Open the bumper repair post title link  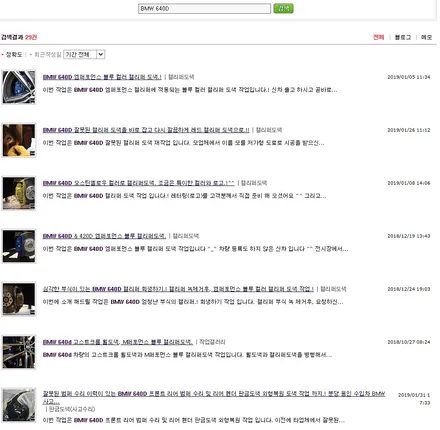click(x=214, y=397)
